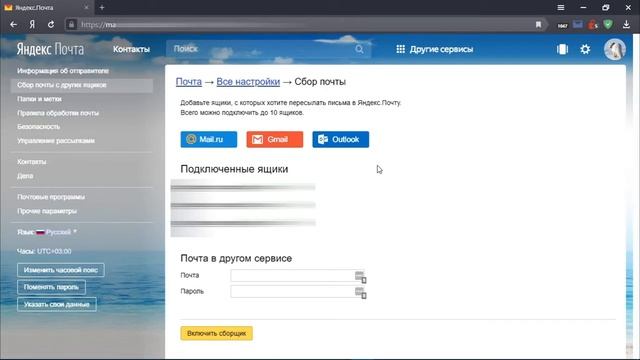The image size is (640, 360).
Task: Open Другие сервисы grid menu
Action: 434,49
